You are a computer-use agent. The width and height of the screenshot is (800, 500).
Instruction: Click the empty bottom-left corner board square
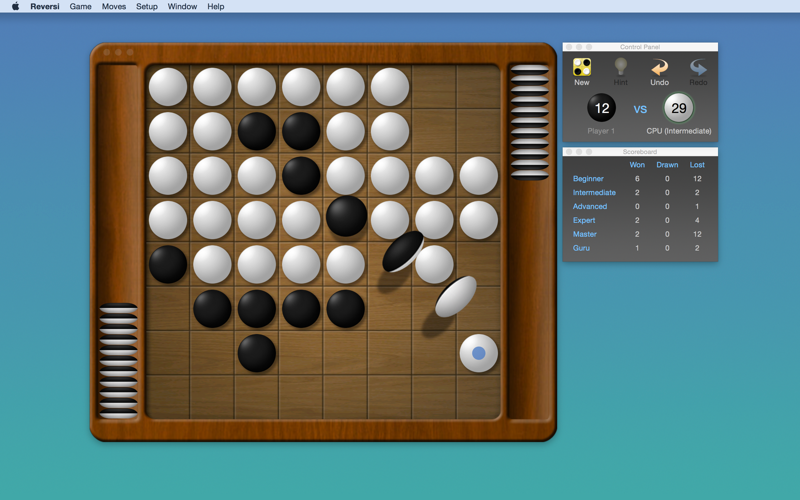(168, 397)
